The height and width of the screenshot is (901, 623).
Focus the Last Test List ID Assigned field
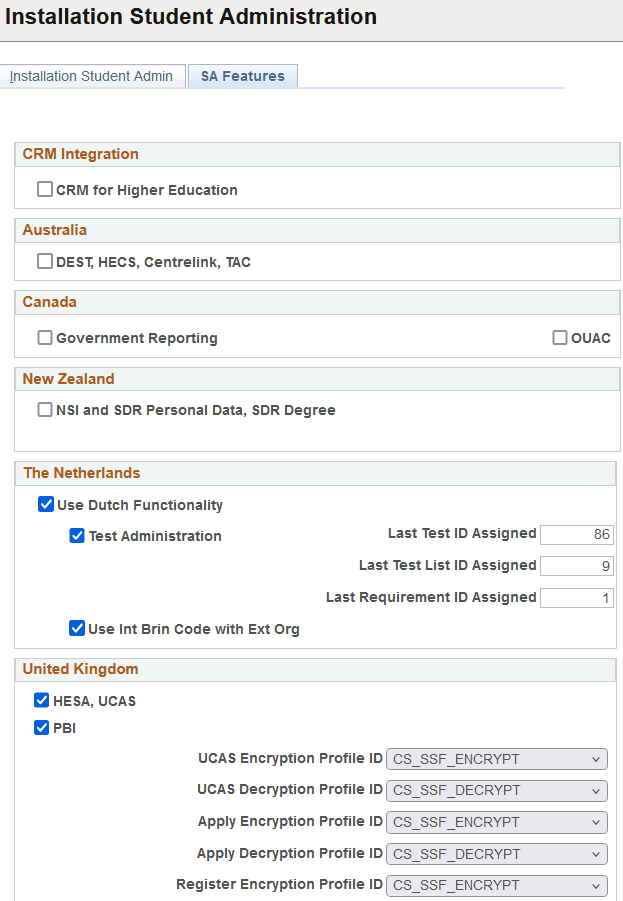tap(576, 567)
